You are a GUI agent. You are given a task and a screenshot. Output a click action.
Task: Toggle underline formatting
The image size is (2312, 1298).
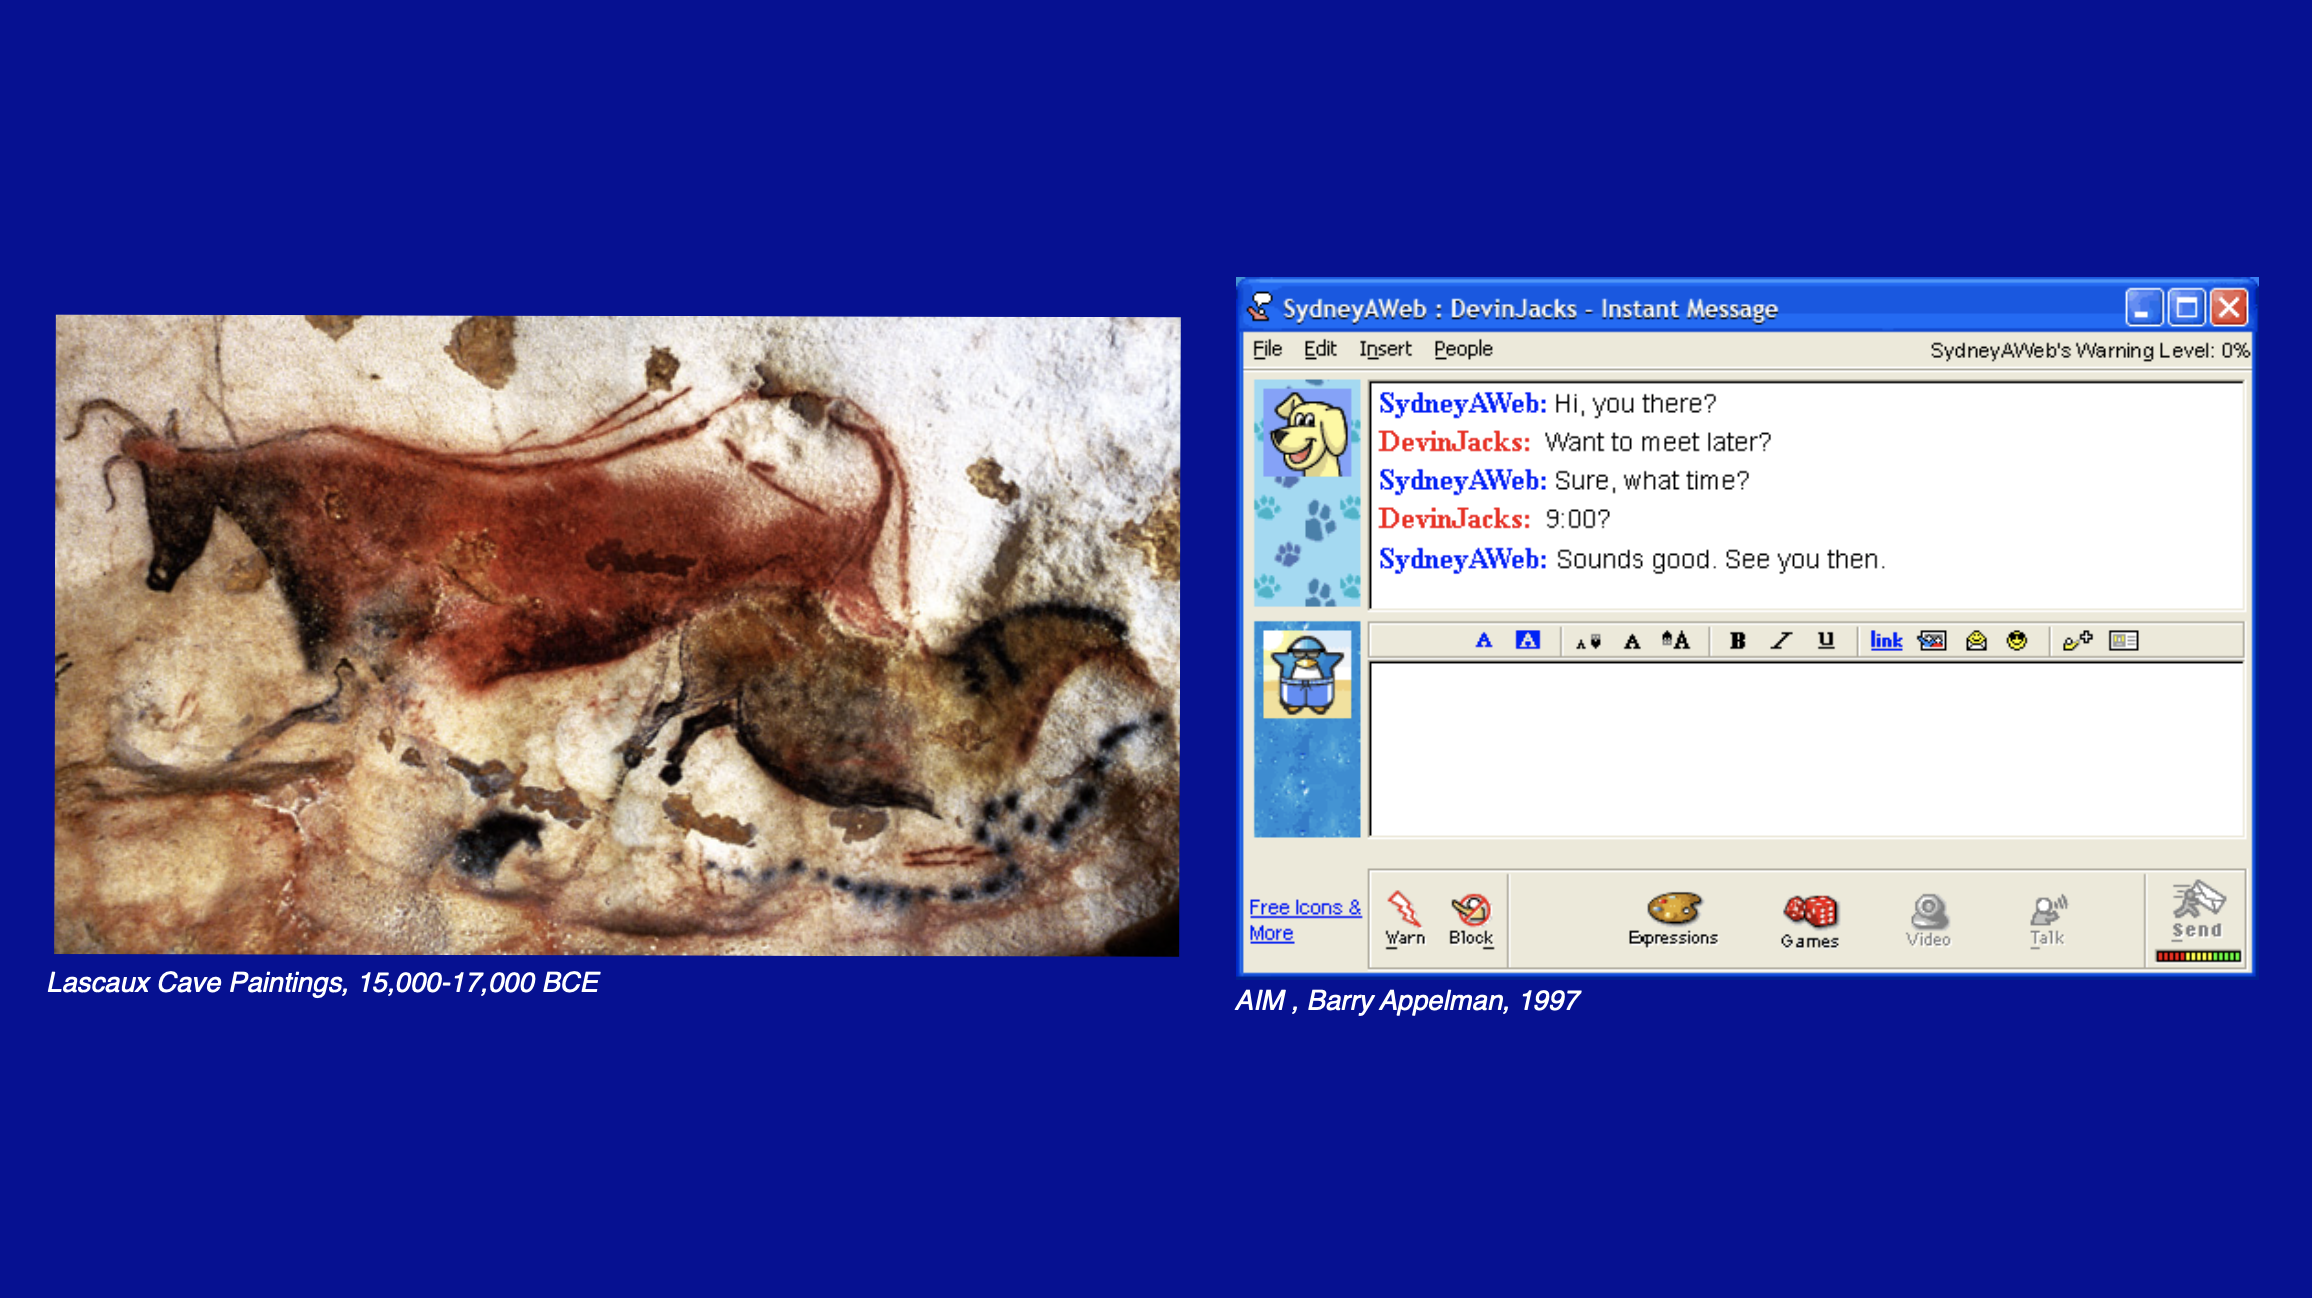point(1825,640)
